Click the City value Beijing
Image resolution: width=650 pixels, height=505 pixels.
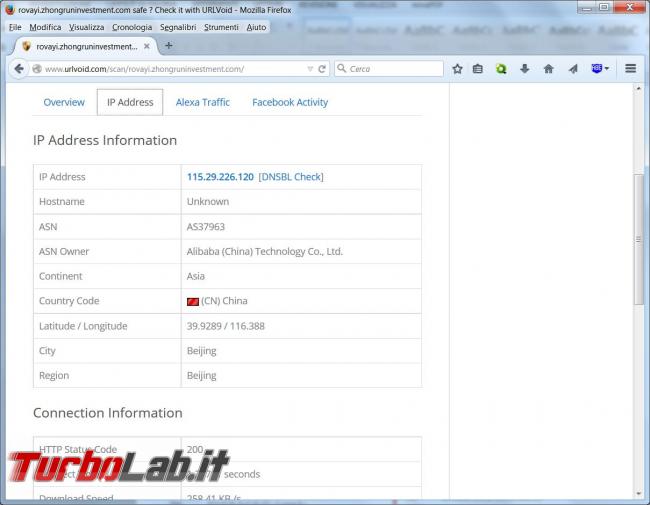[x=201, y=351]
